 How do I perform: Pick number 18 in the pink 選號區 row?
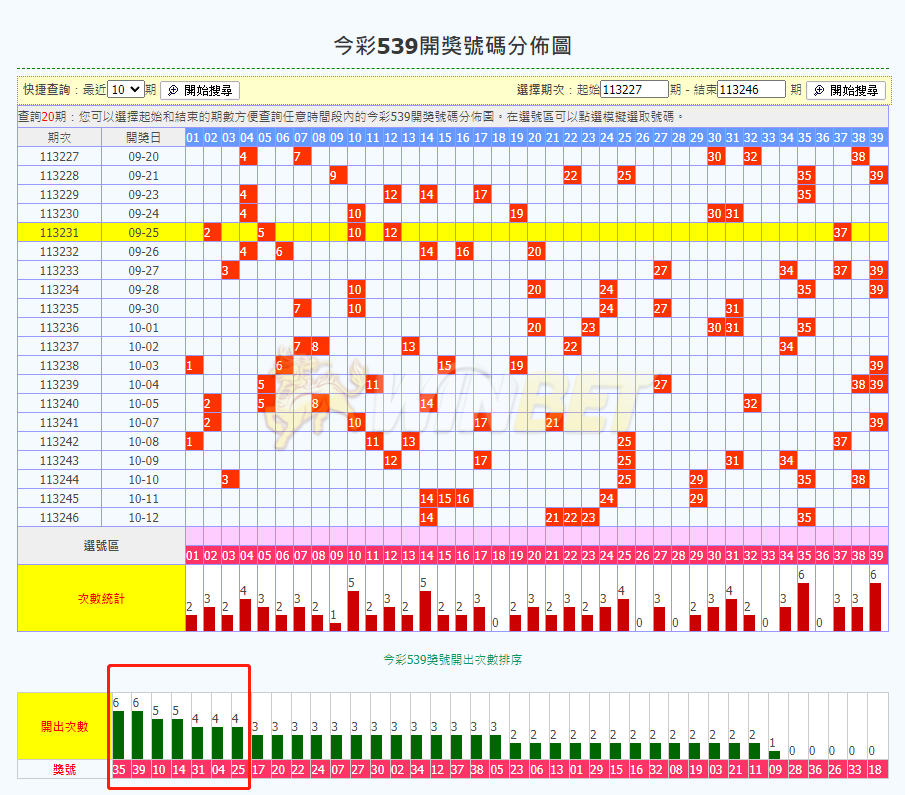pos(499,555)
